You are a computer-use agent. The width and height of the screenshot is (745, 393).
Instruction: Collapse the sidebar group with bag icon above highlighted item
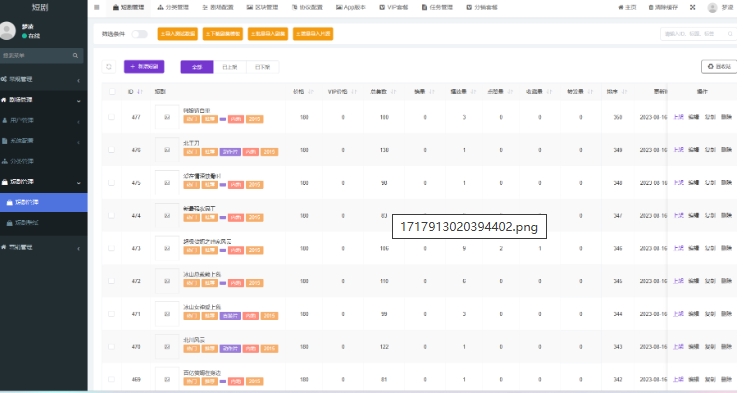43,182
